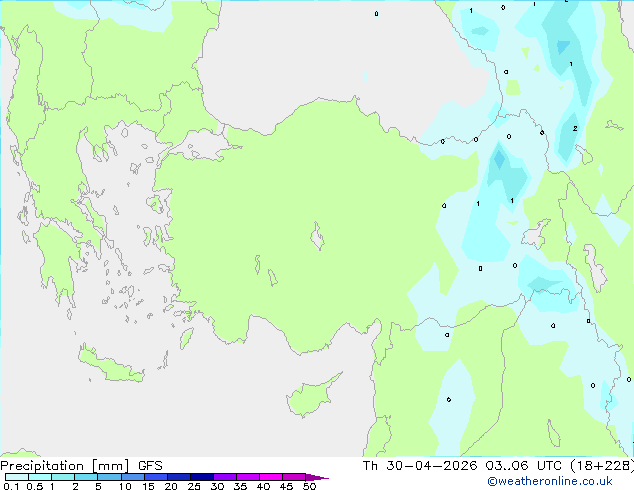Choose the 25–30 mm dark navy legend box

point(202,477)
